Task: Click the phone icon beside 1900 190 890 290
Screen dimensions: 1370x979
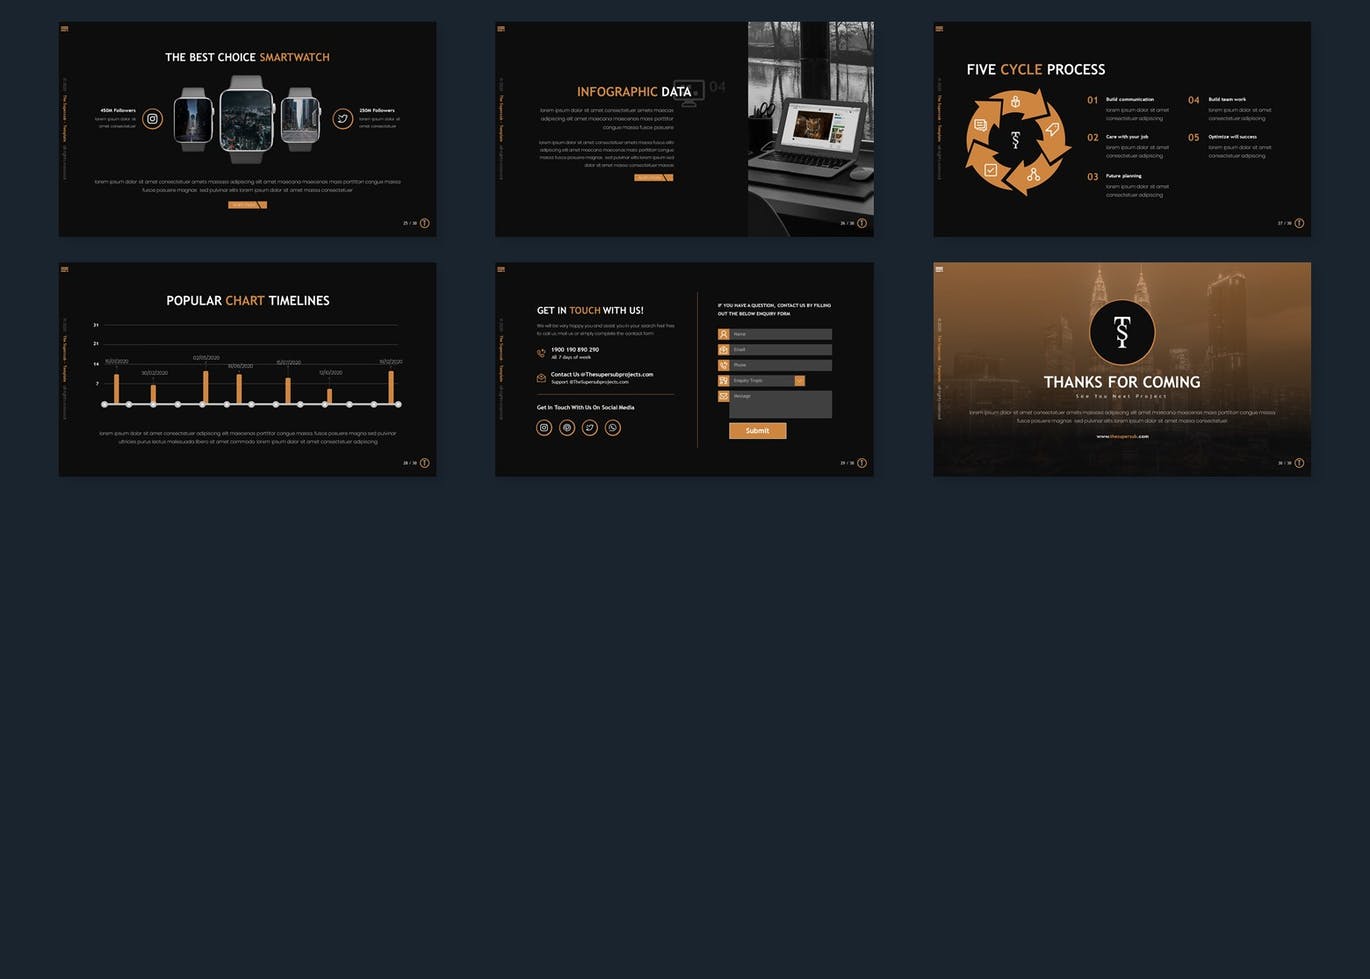Action: pos(541,353)
